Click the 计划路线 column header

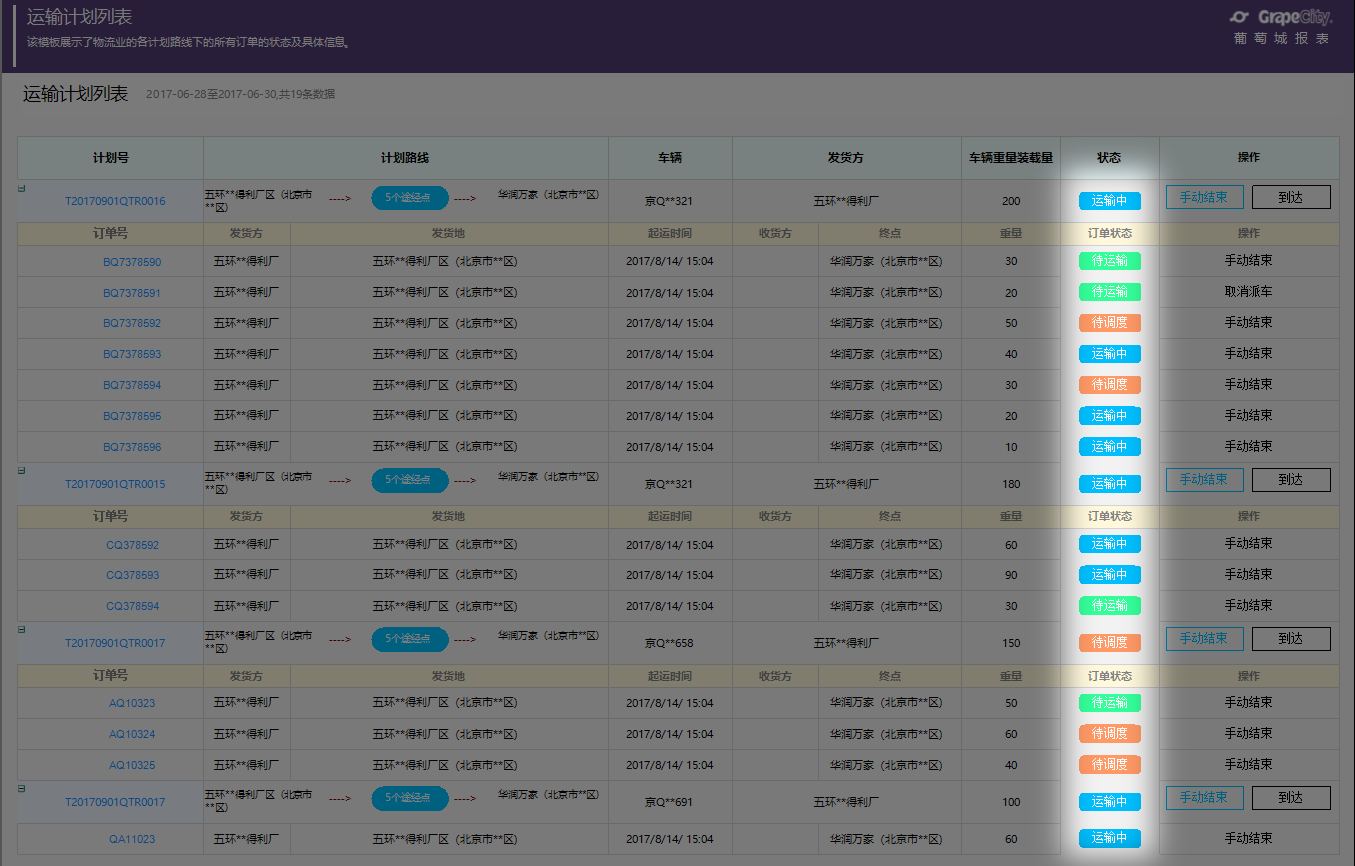point(405,158)
